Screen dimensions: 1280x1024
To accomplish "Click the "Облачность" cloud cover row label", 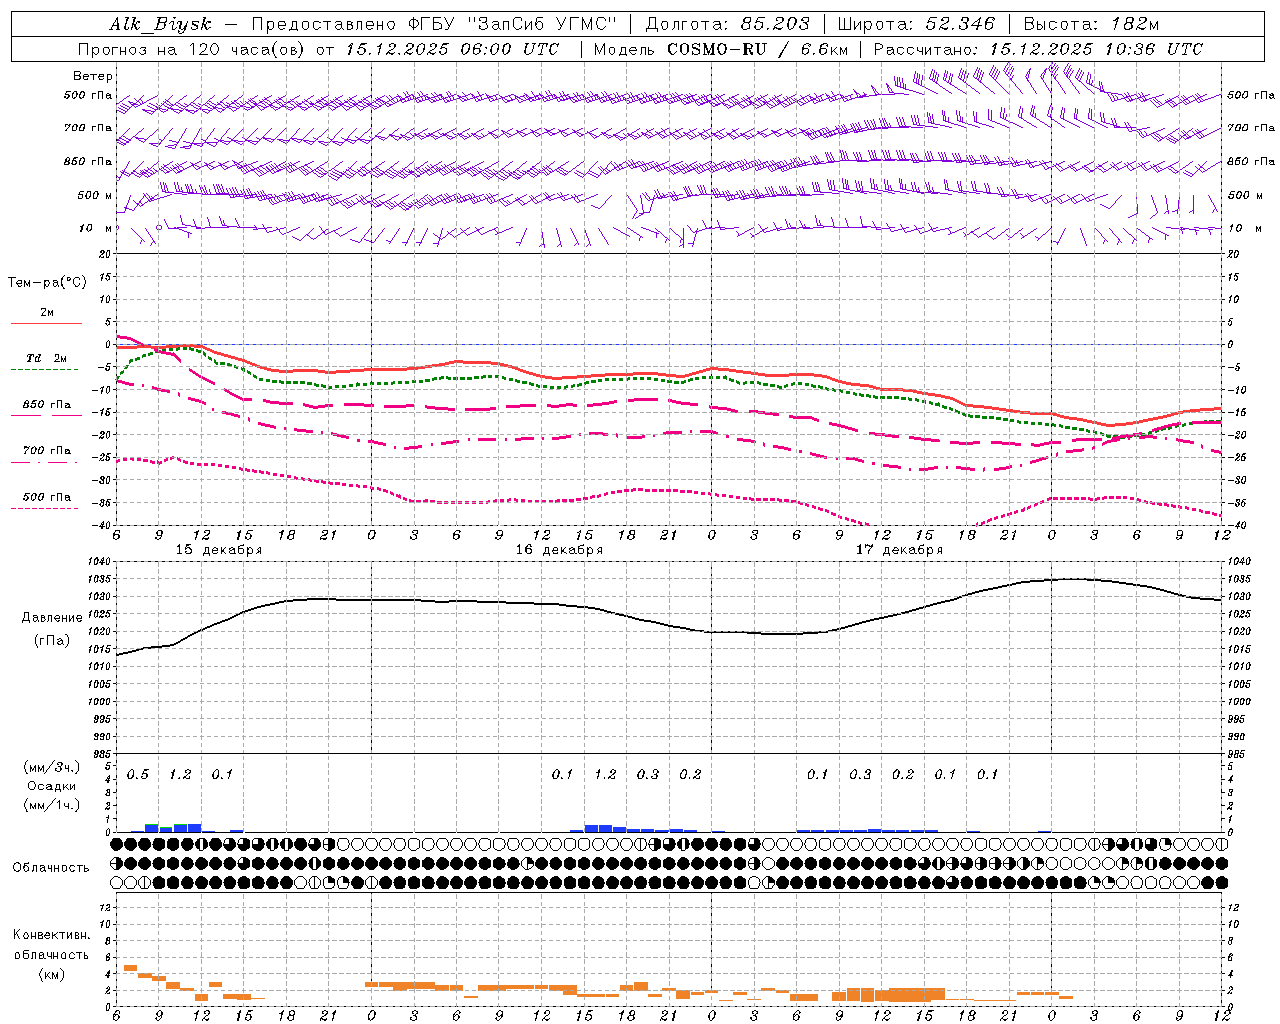I will pyautogui.click(x=51, y=868).
